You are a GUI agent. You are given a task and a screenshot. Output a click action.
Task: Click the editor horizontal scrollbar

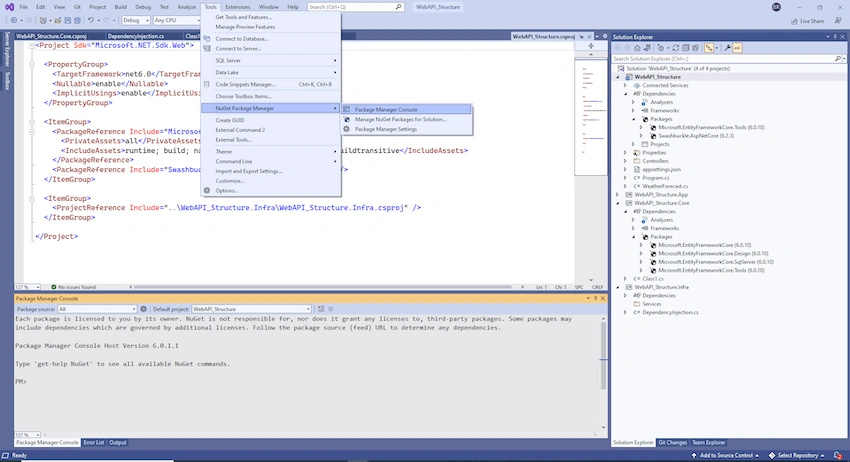[x=323, y=287]
